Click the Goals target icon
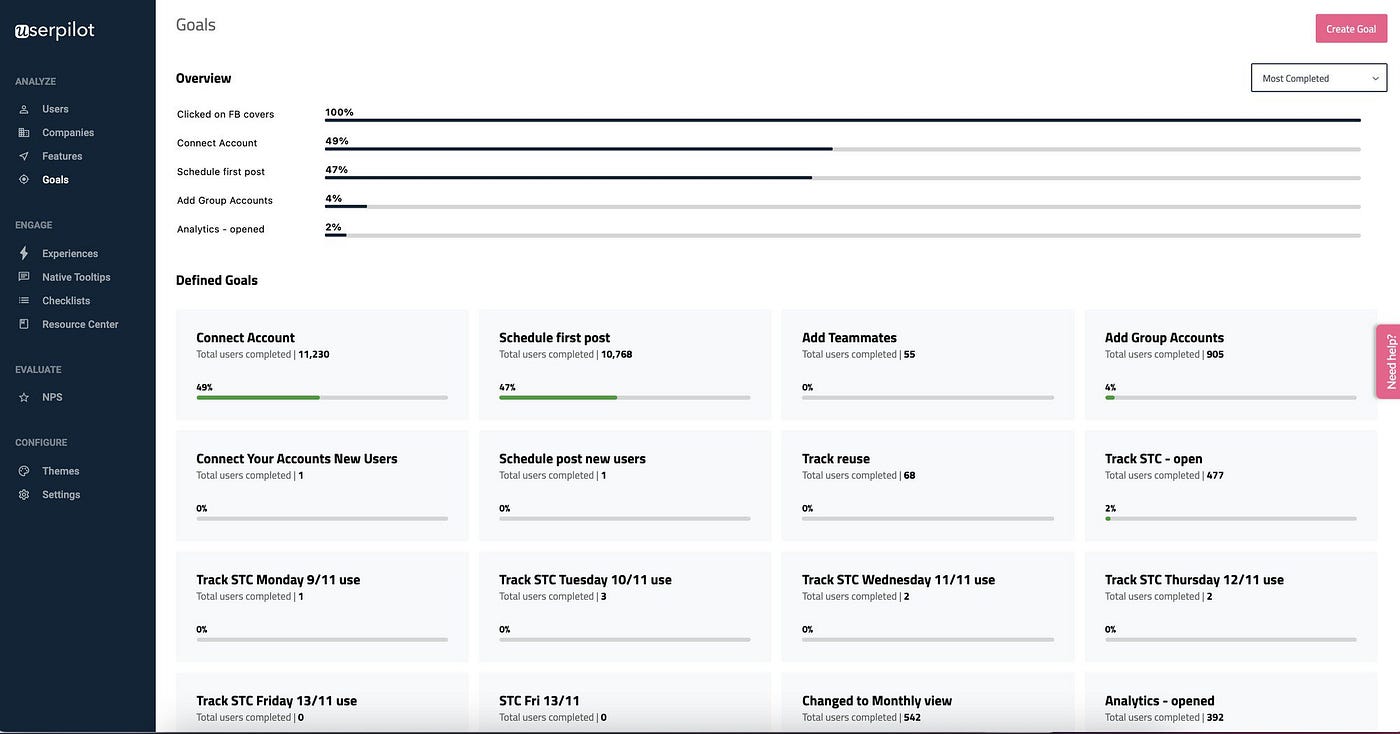 click(x=24, y=180)
